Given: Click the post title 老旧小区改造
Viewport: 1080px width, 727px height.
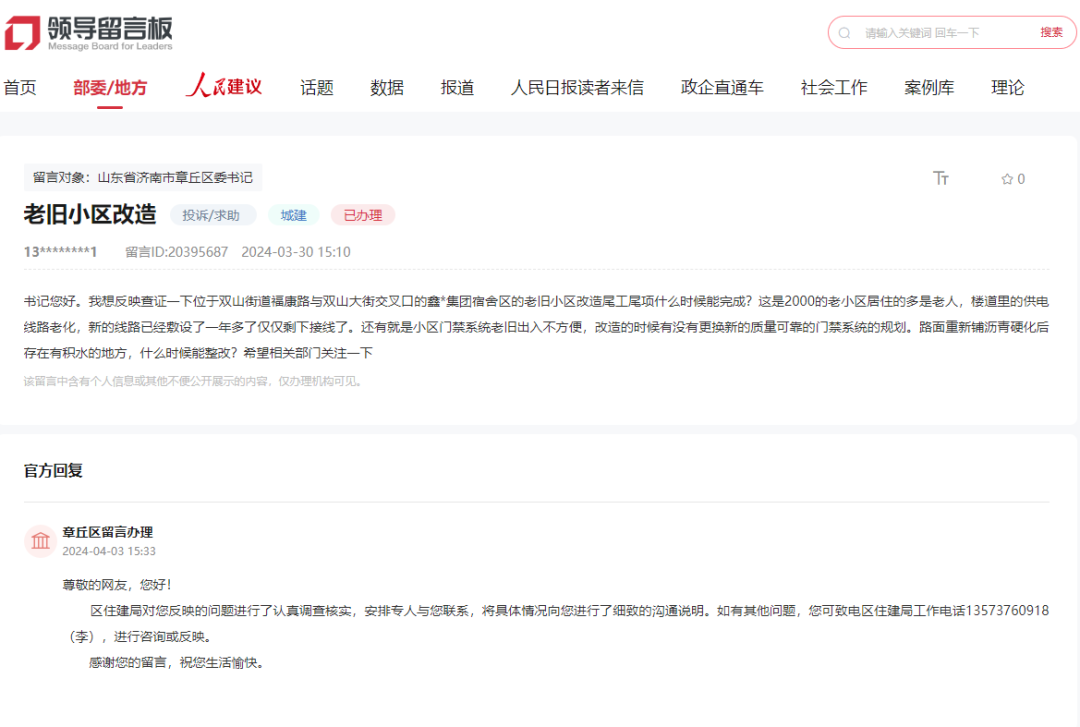Looking at the screenshot, I should click(x=90, y=214).
